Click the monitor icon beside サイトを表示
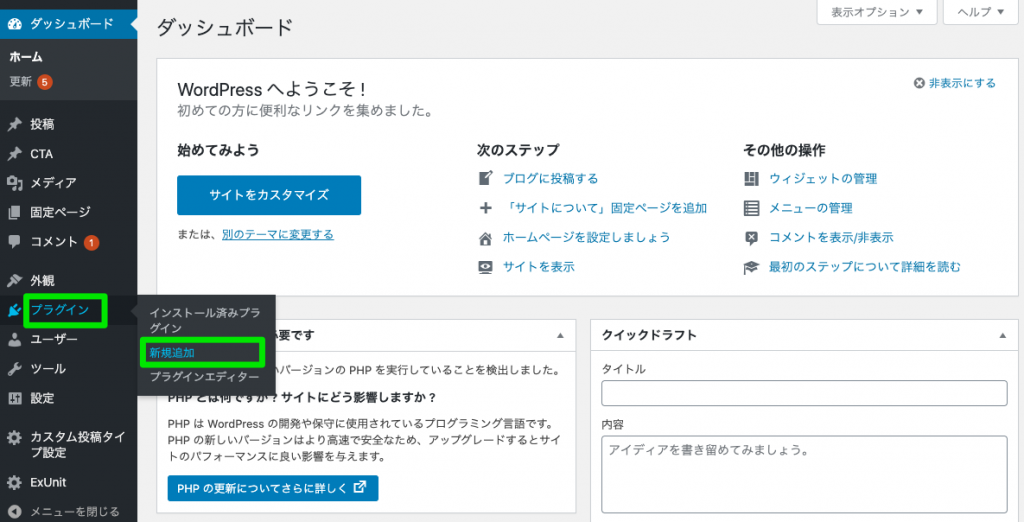 [485, 267]
